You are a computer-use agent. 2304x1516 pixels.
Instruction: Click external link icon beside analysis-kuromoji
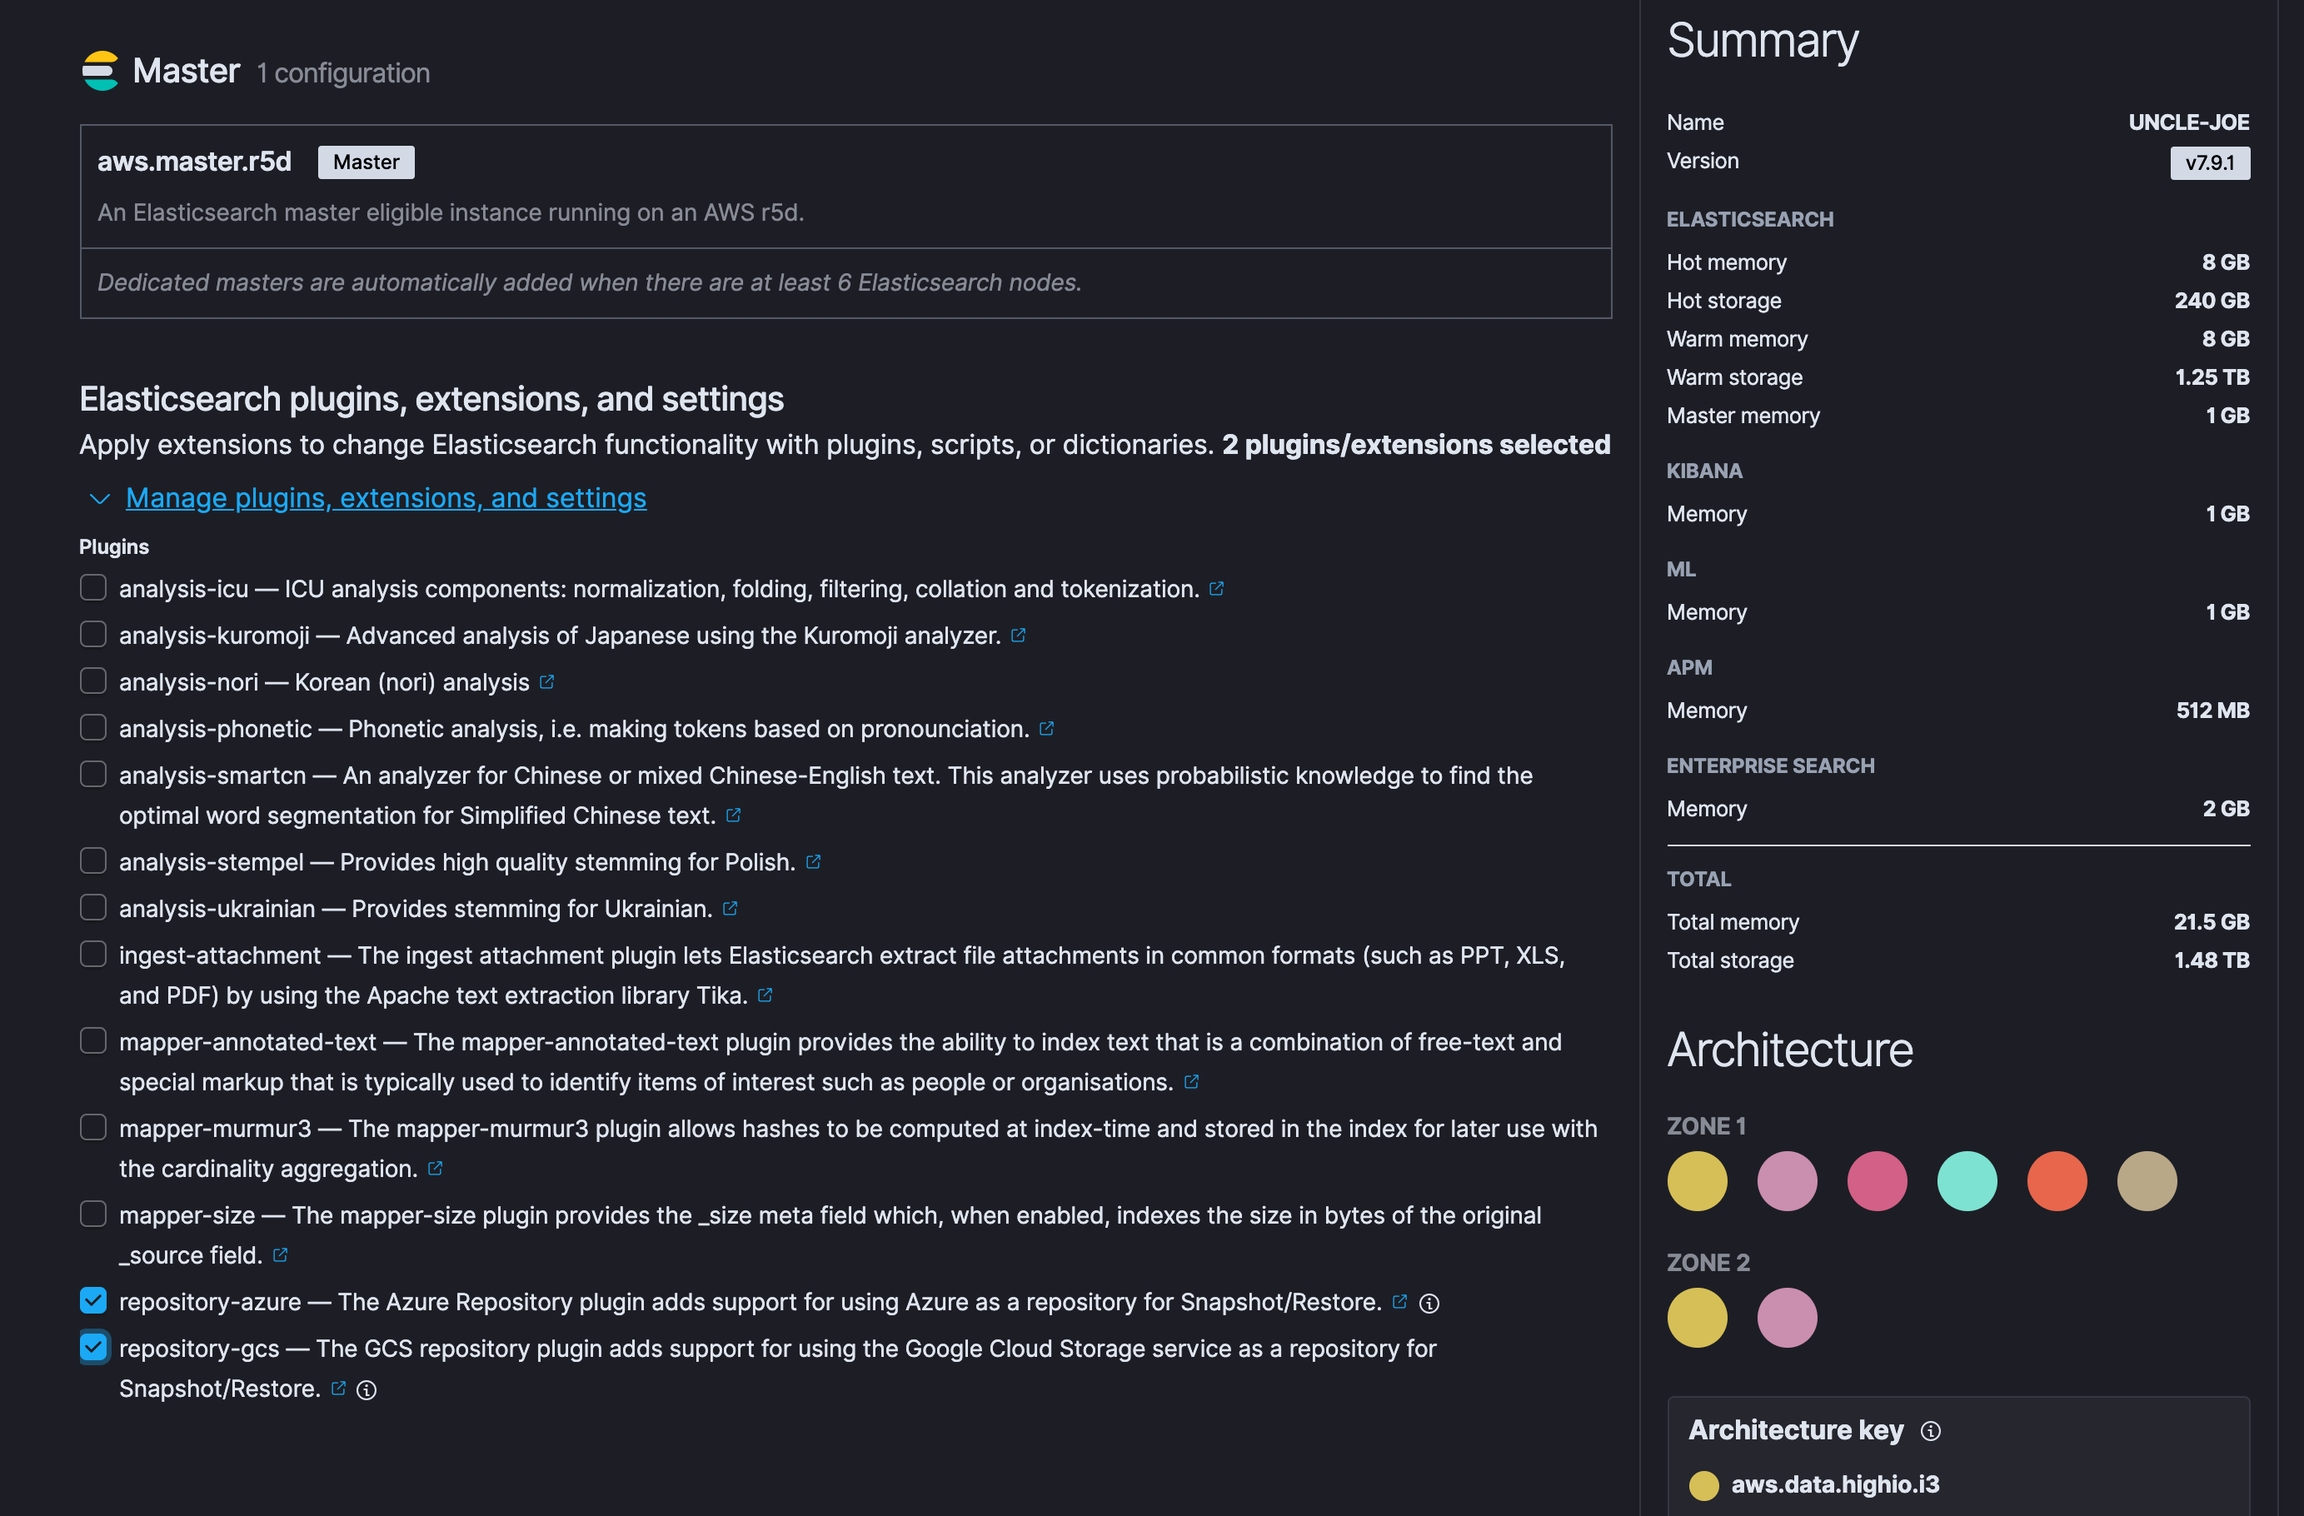point(1018,636)
